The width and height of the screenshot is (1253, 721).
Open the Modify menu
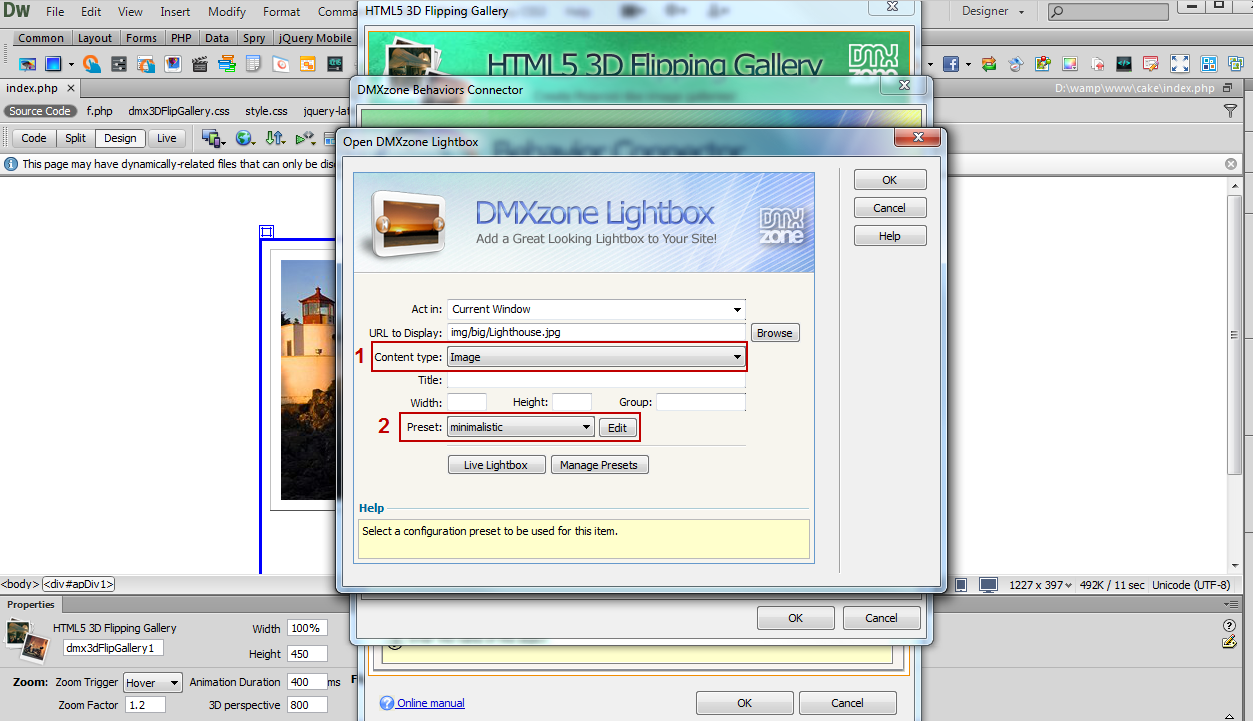pyautogui.click(x=227, y=12)
